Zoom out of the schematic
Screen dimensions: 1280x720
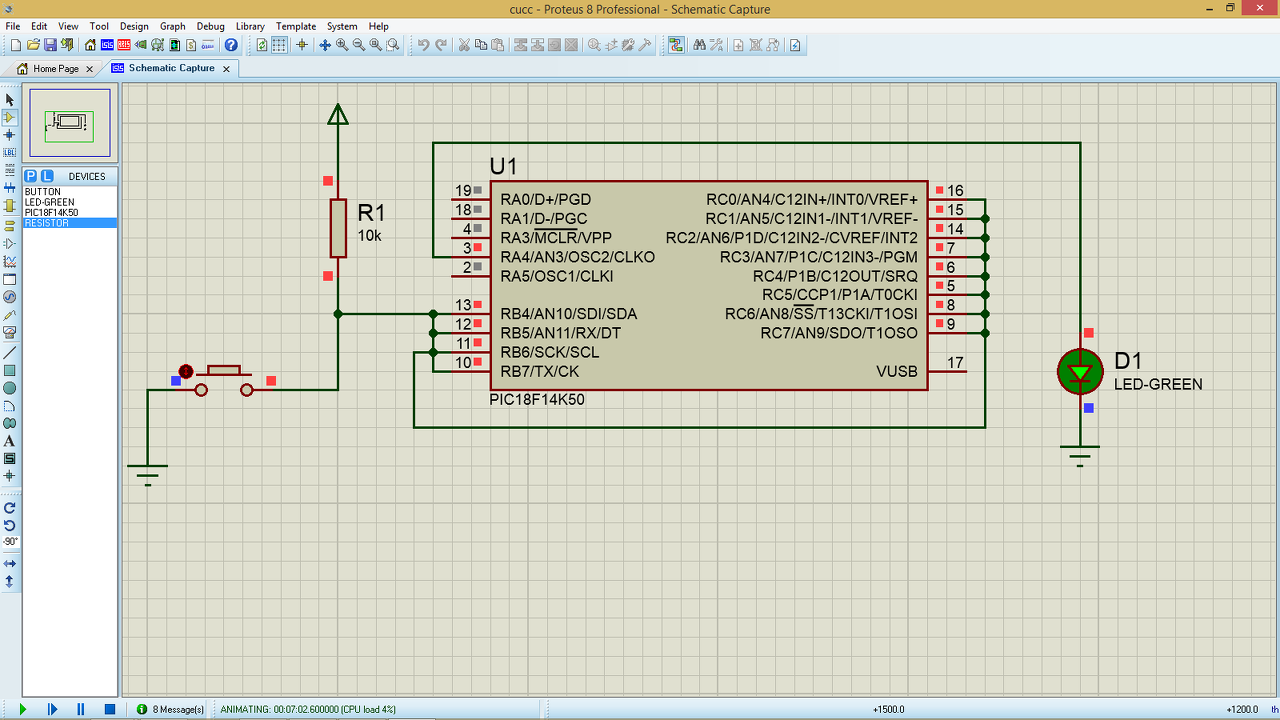coord(359,45)
